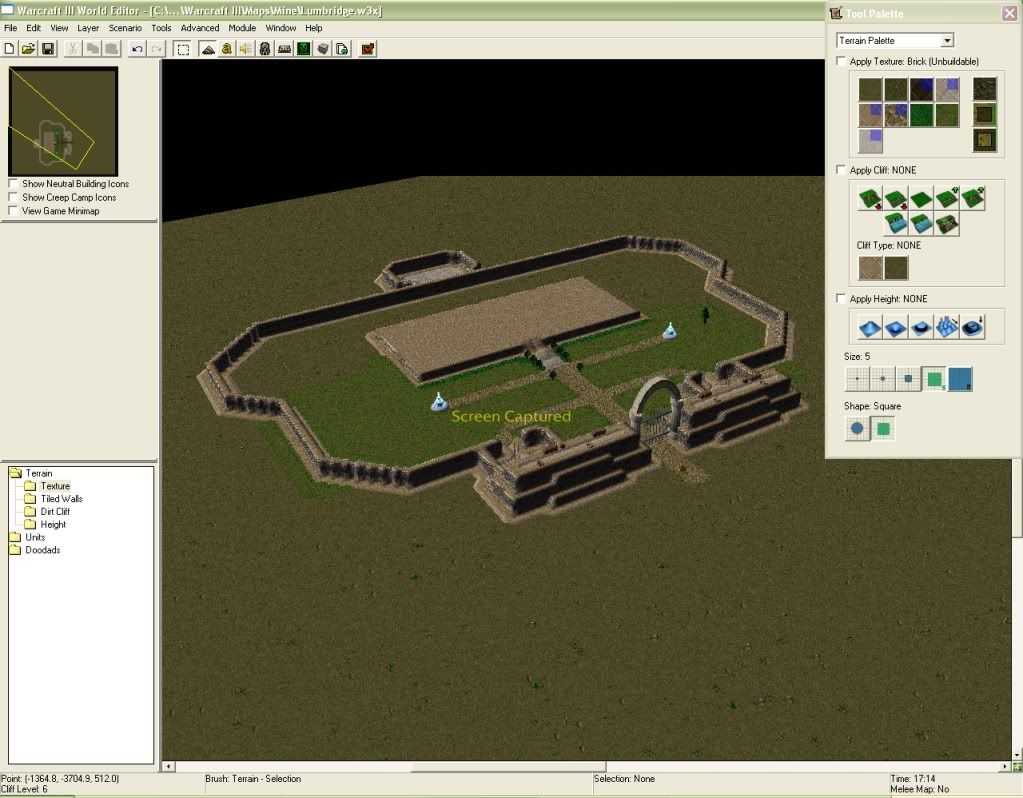1023x798 pixels.
Task: Set brush size to the largest blue option
Action: (x=960, y=378)
